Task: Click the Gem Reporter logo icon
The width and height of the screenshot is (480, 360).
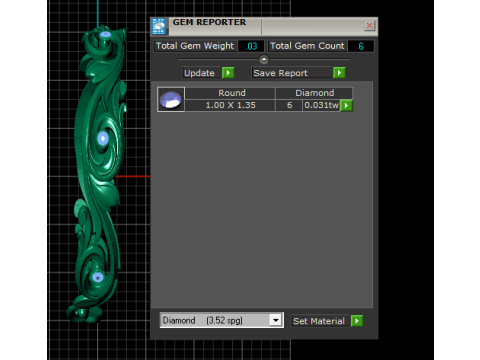Action: point(159,26)
